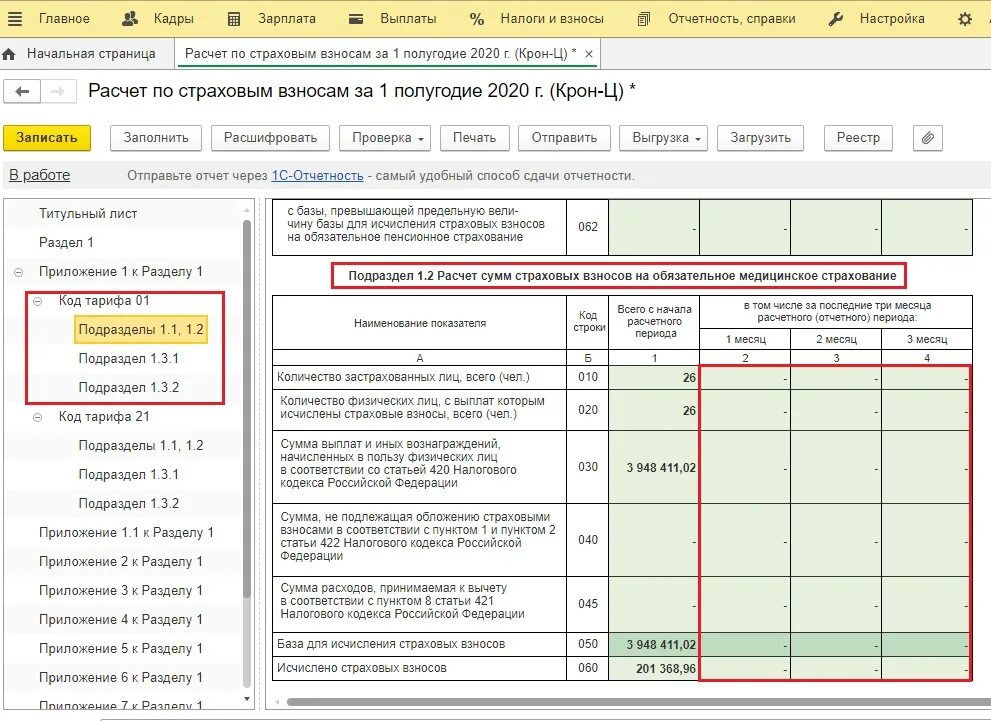Select Подраздел 1.3.2 under Код тарифа 01

(129, 388)
